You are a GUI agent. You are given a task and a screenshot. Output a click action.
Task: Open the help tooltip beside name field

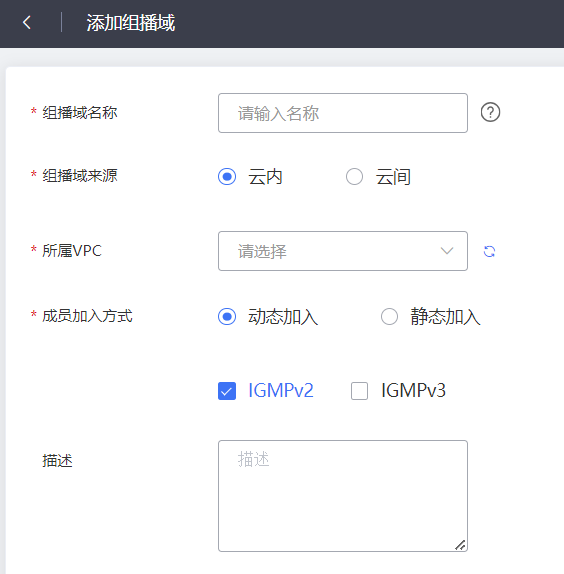[490, 112]
